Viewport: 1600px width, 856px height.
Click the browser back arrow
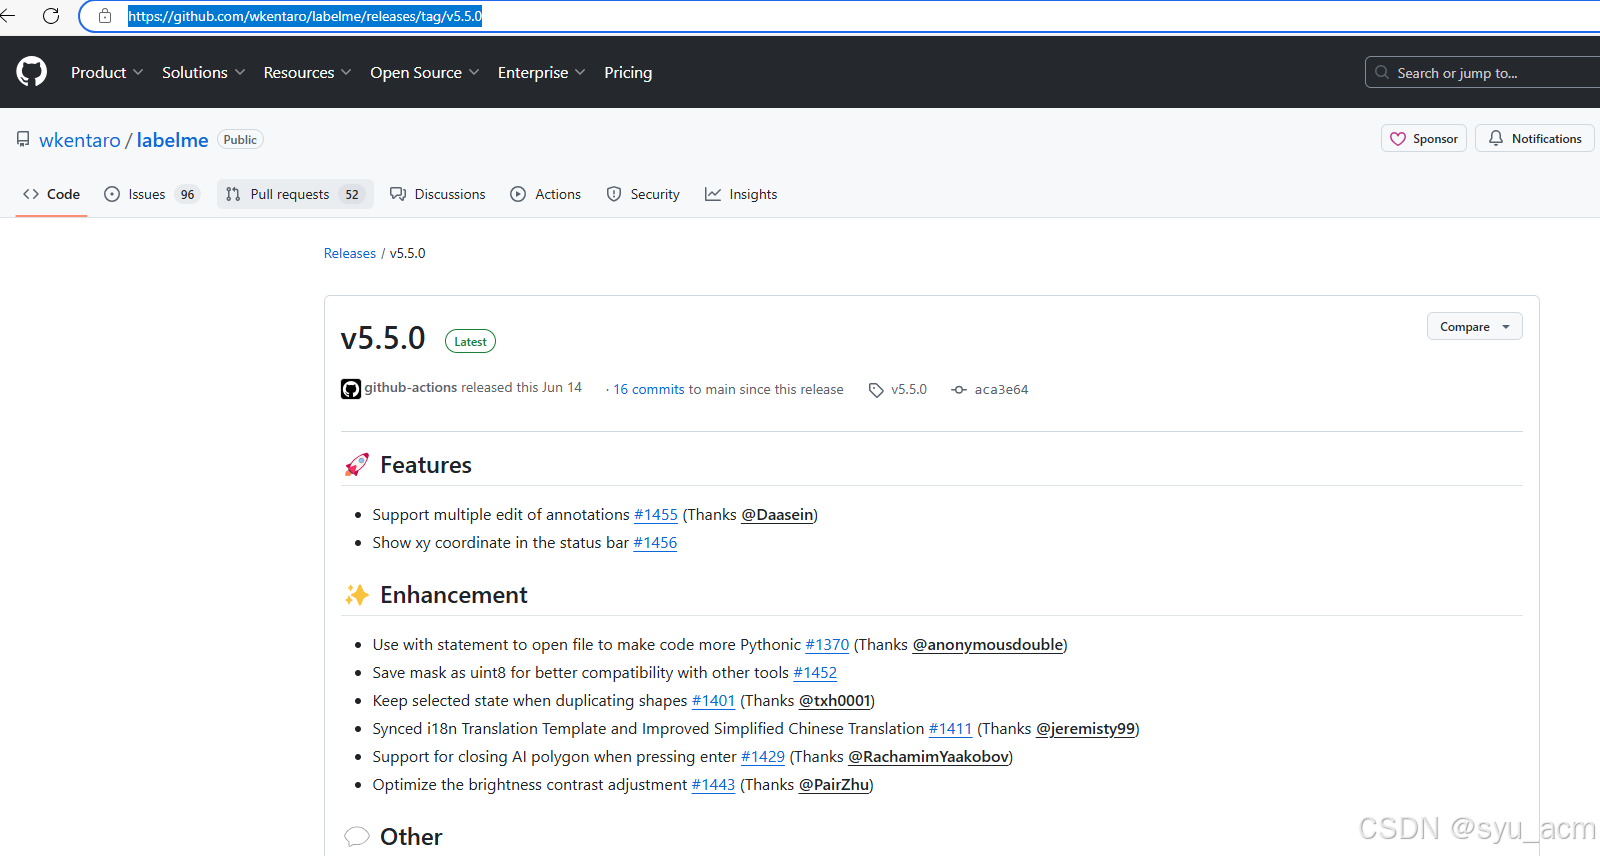coord(8,16)
